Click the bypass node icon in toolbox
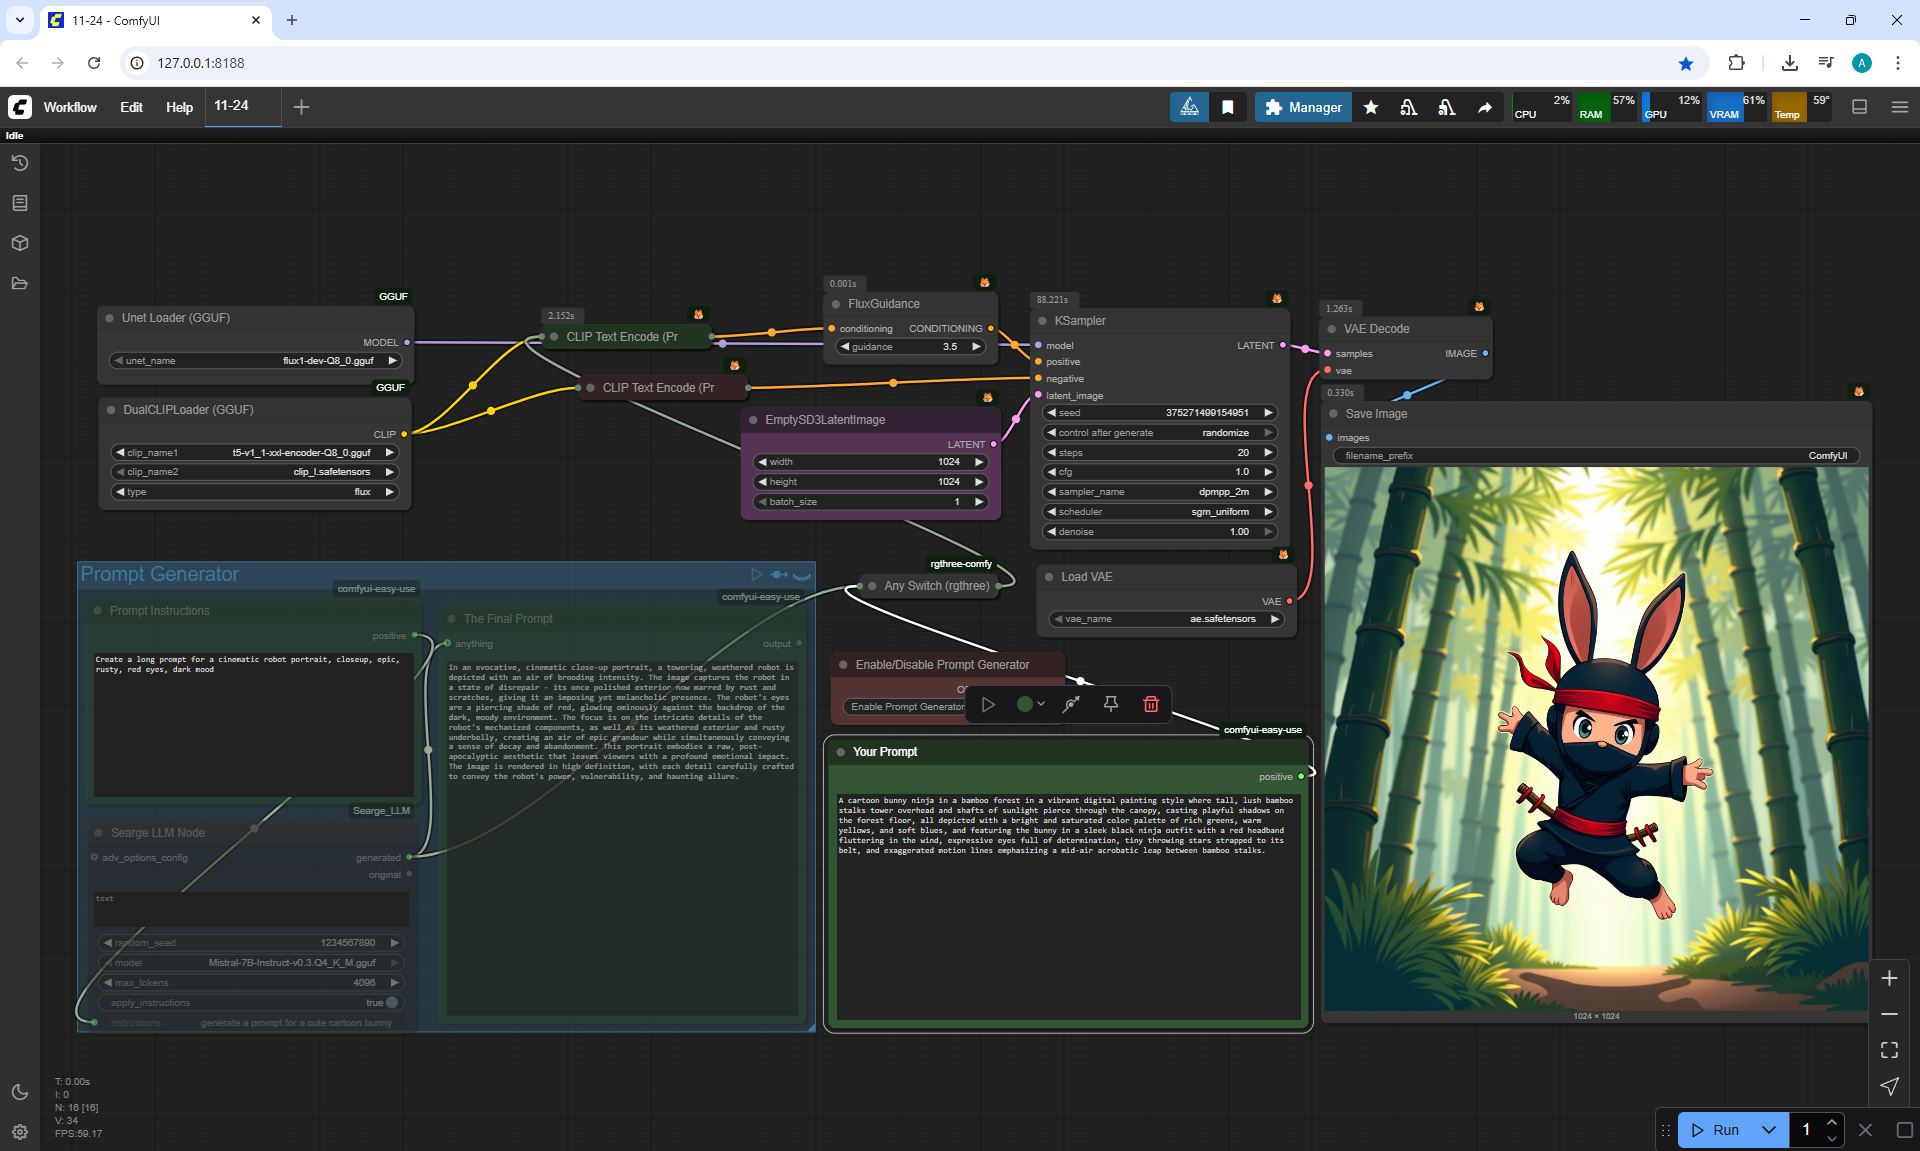Viewport: 1920px width, 1151px height. pos(1071,704)
